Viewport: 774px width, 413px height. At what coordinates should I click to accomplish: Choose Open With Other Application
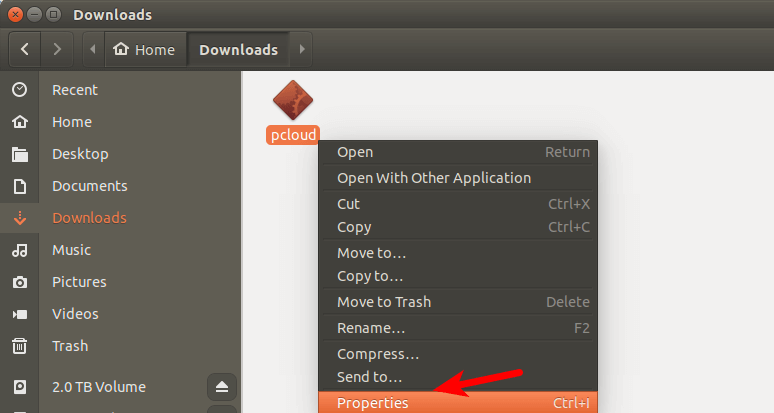click(x=433, y=178)
